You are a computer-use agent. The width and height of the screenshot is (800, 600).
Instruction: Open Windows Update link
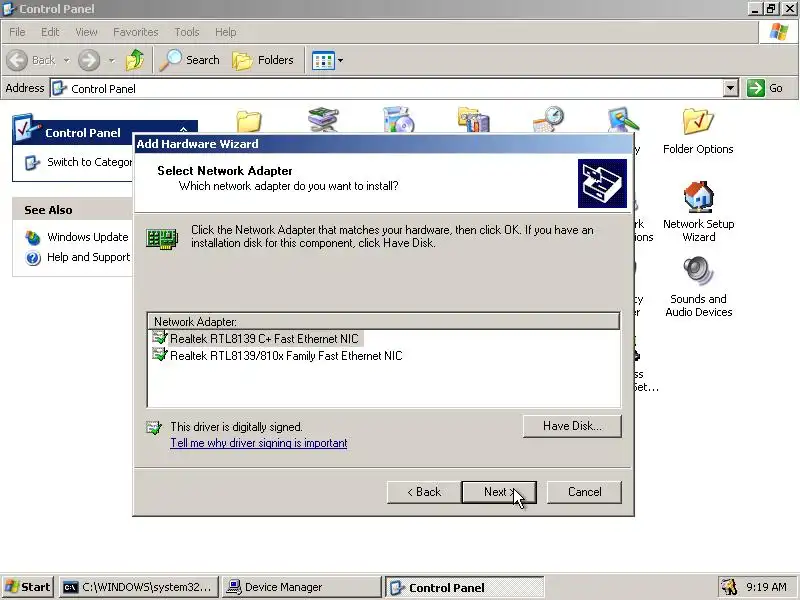pyautogui.click(x=87, y=237)
